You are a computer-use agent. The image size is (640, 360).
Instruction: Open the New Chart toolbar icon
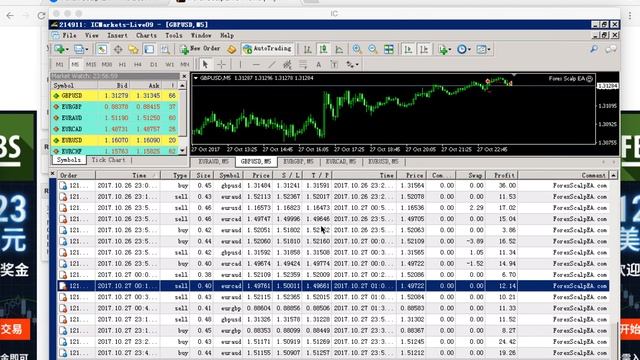pos(60,49)
